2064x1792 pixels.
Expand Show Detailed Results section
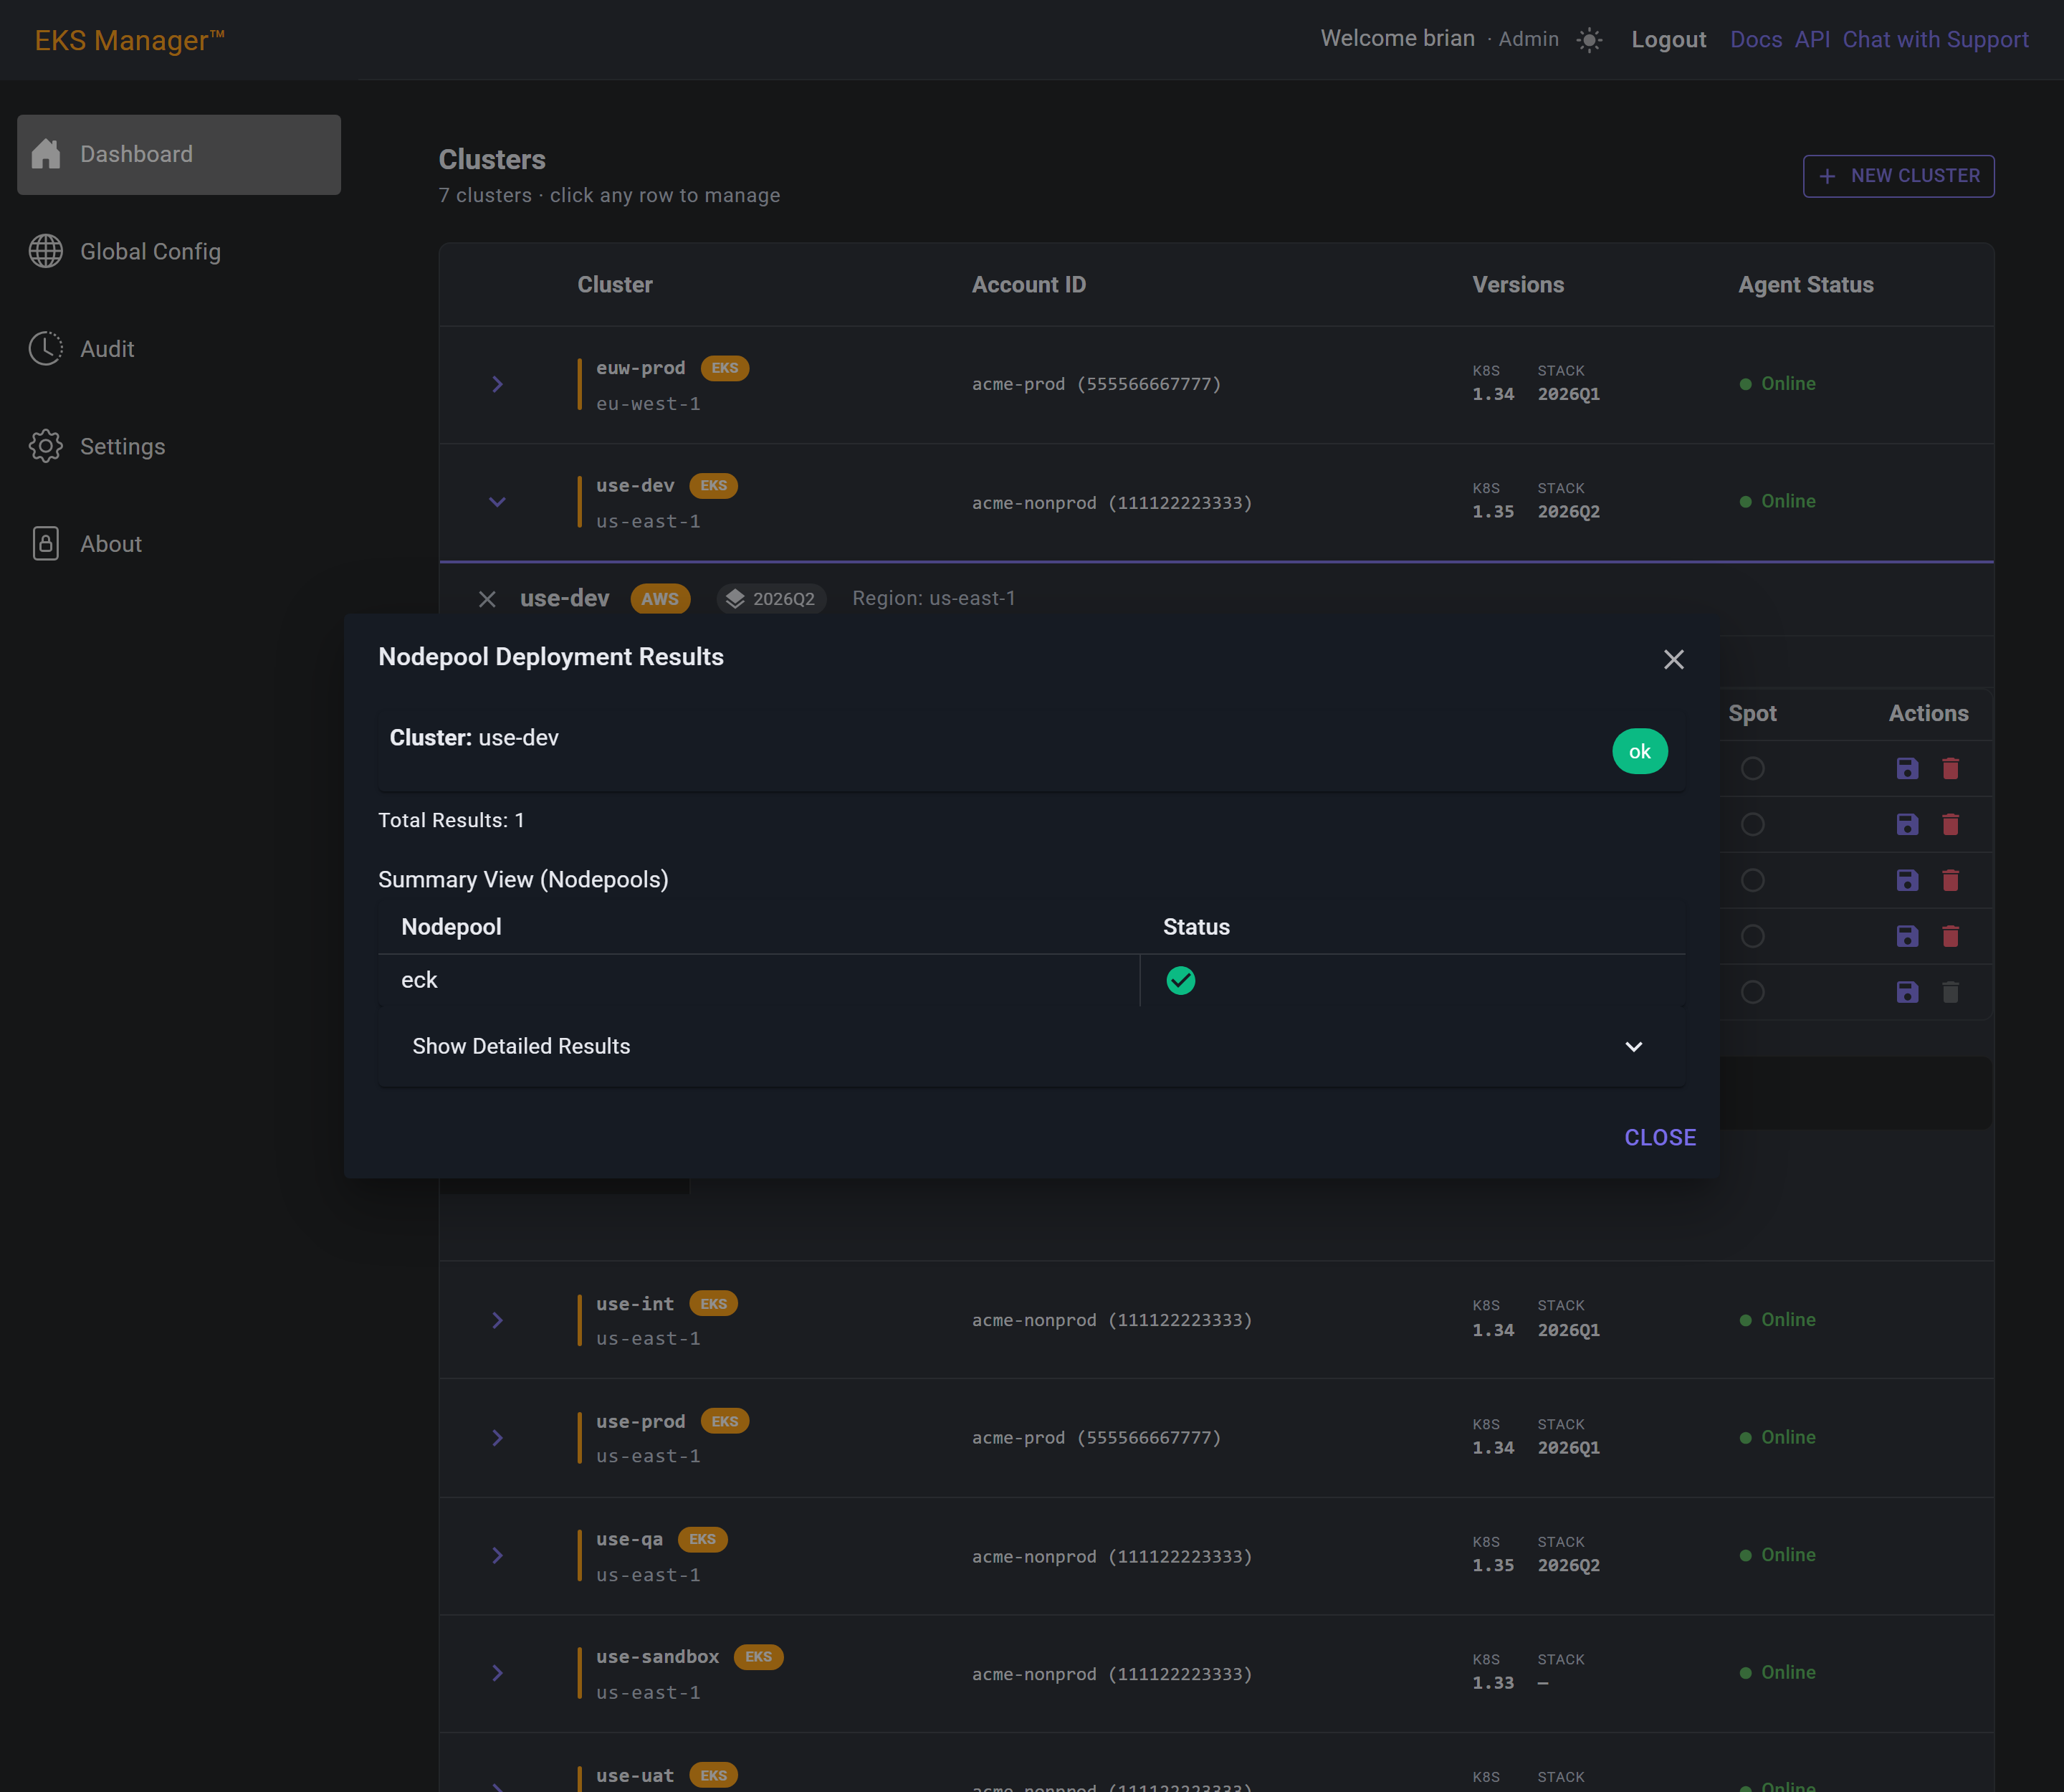point(1031,1046)
